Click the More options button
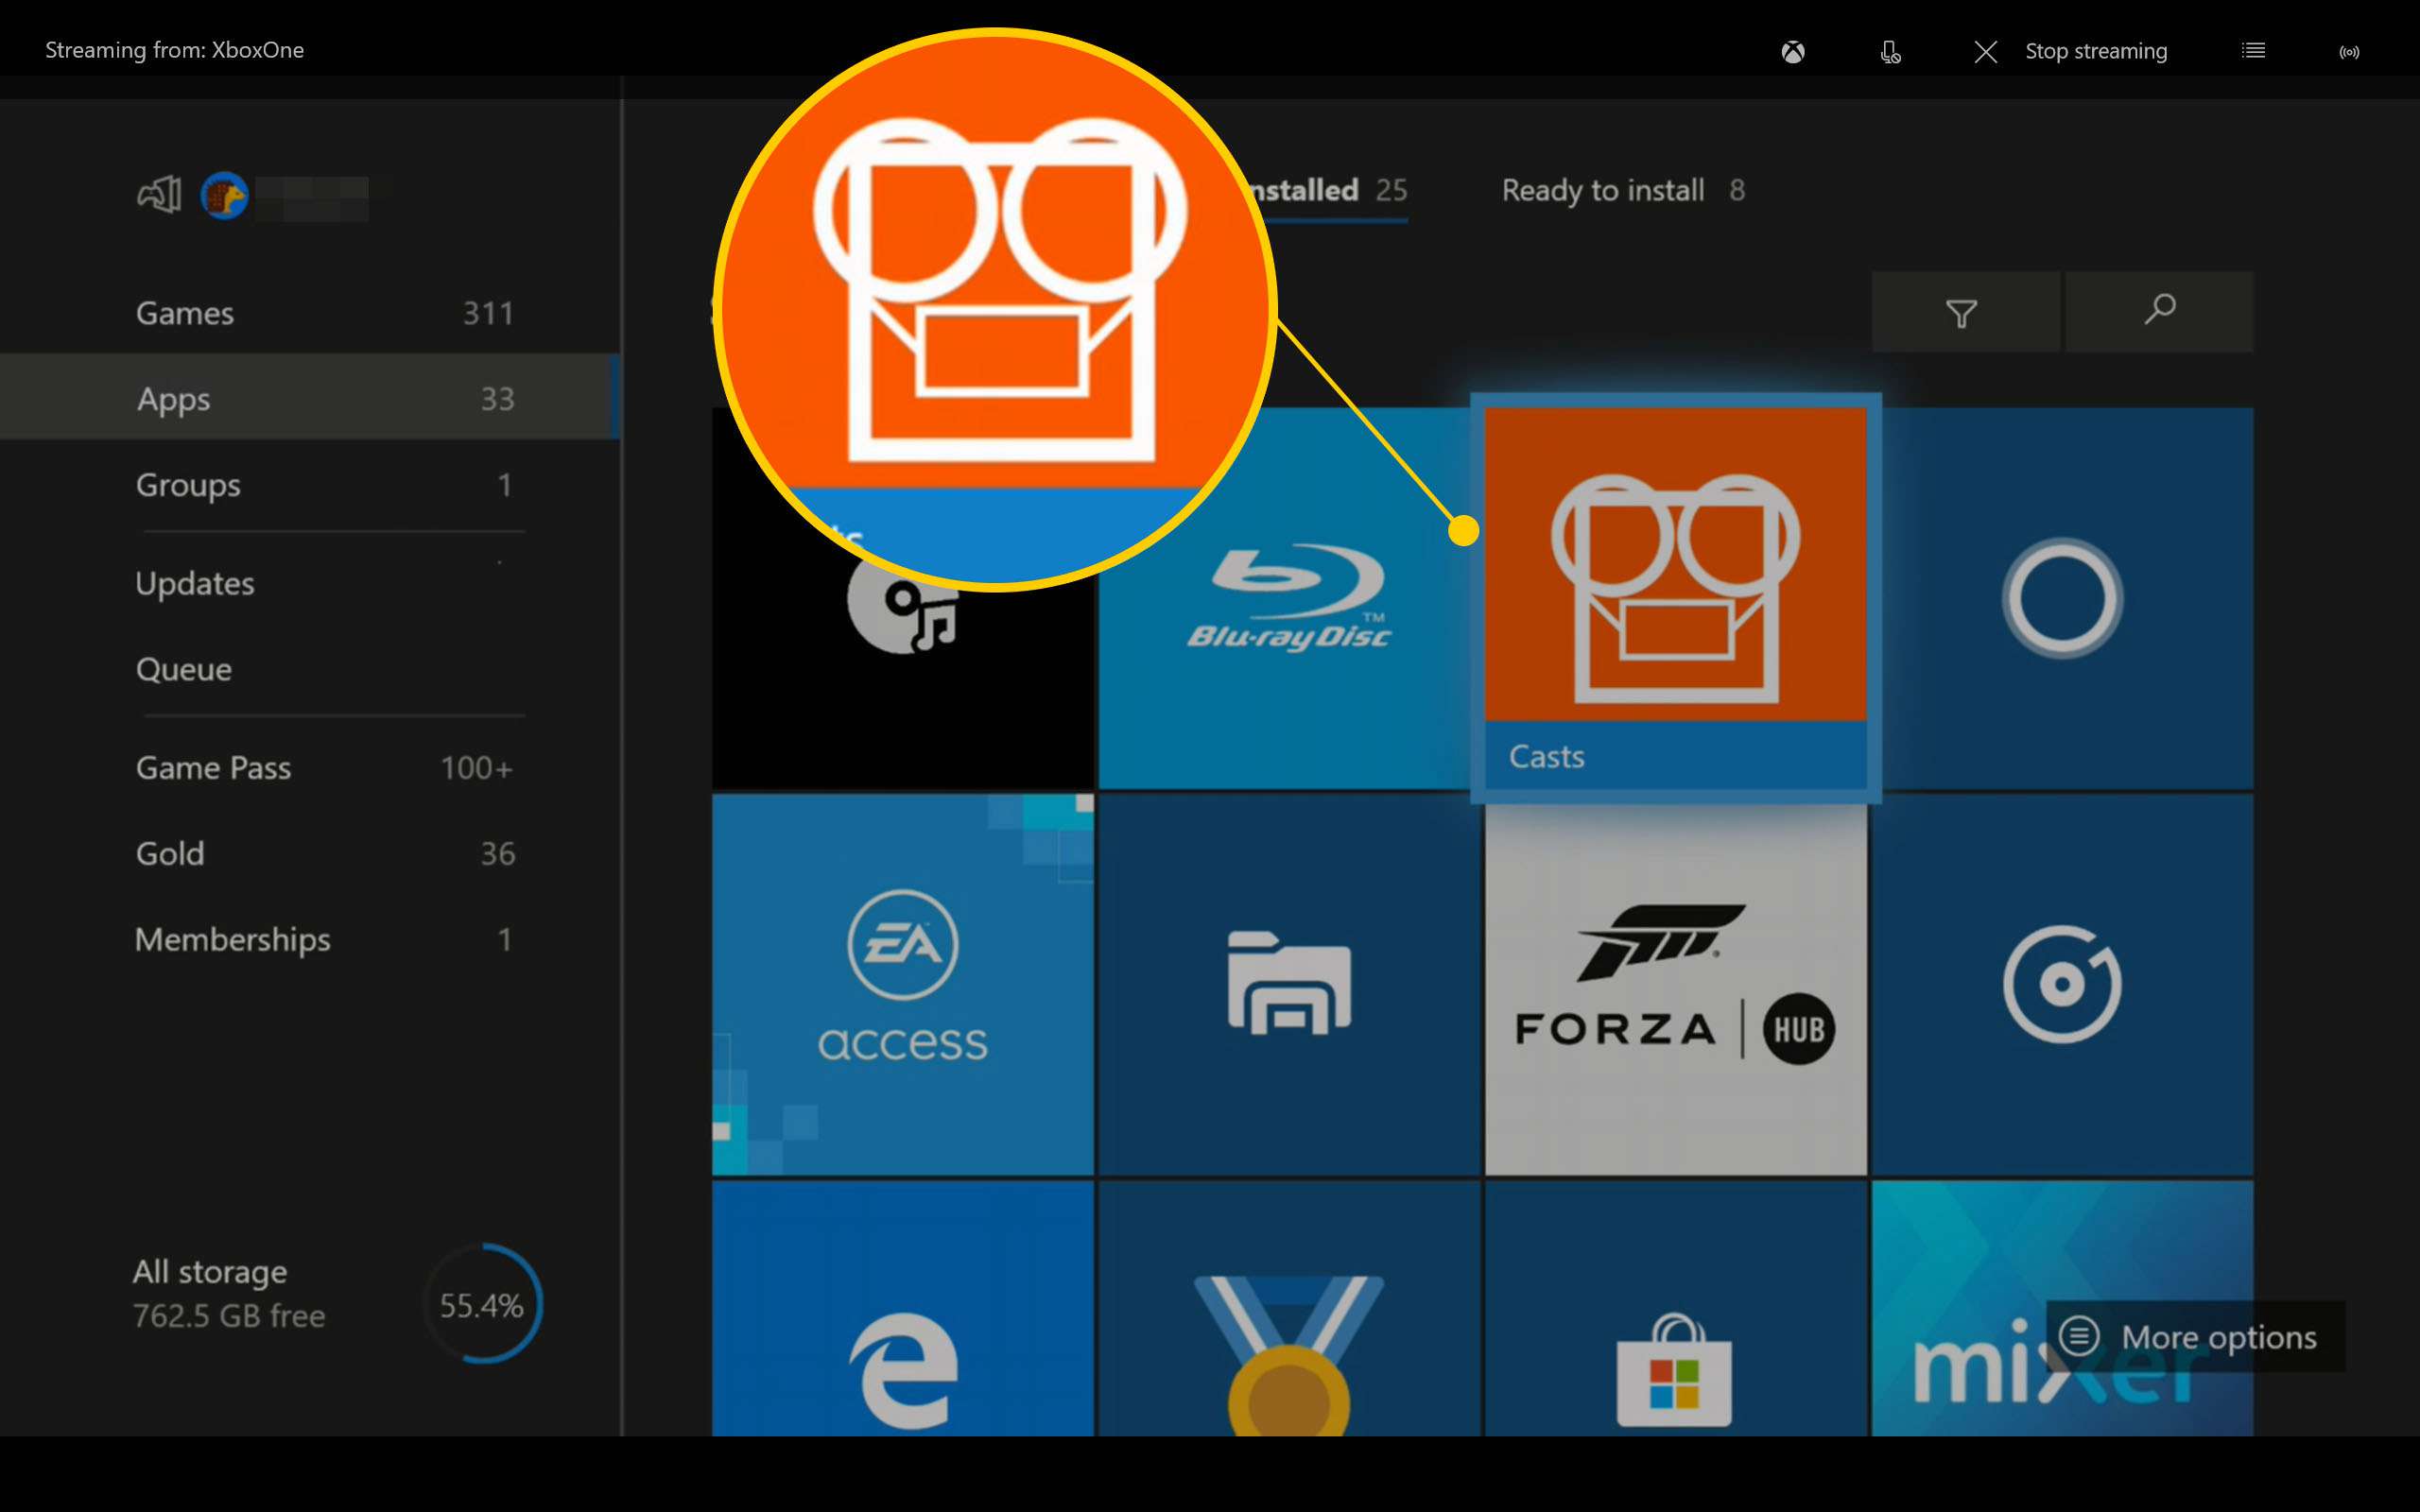 (x=2196, y=1336)
